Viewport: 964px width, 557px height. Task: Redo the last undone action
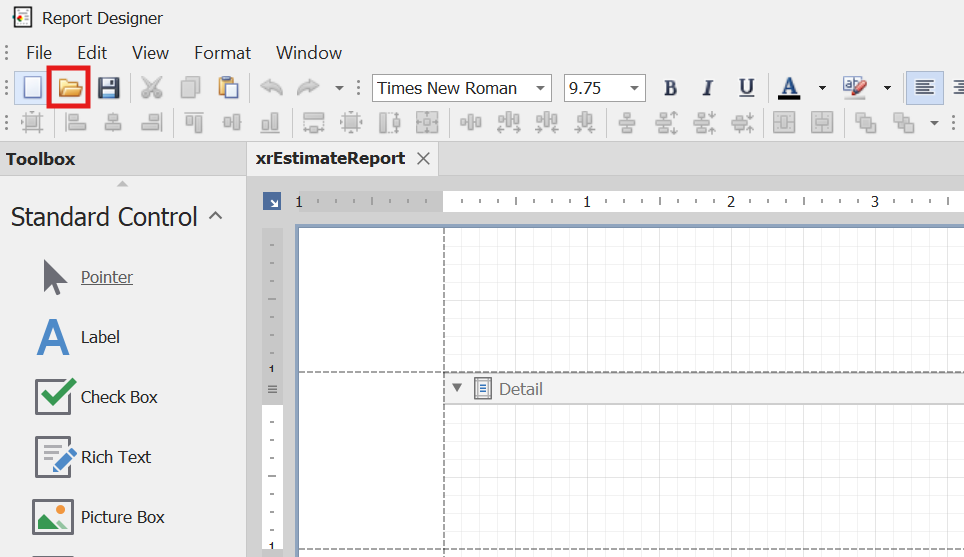[x=308, y=87]
